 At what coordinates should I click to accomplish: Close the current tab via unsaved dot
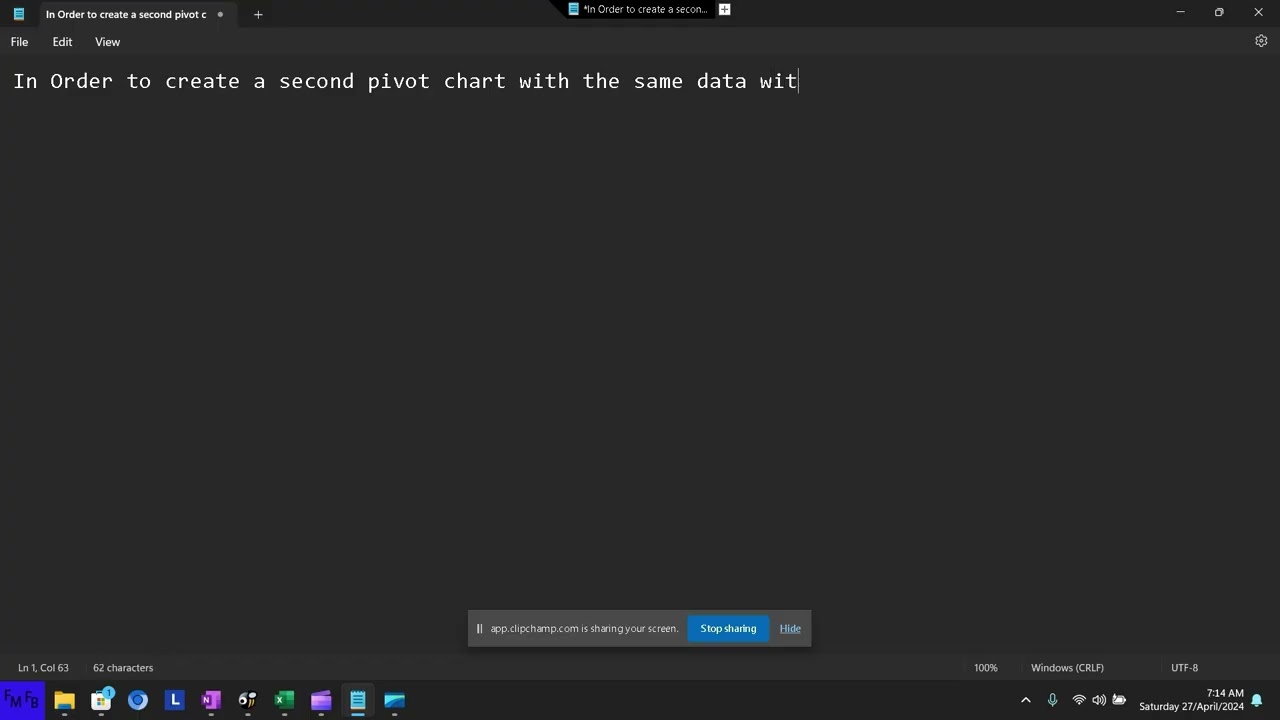pyautogui.click(x=220, y=14)
